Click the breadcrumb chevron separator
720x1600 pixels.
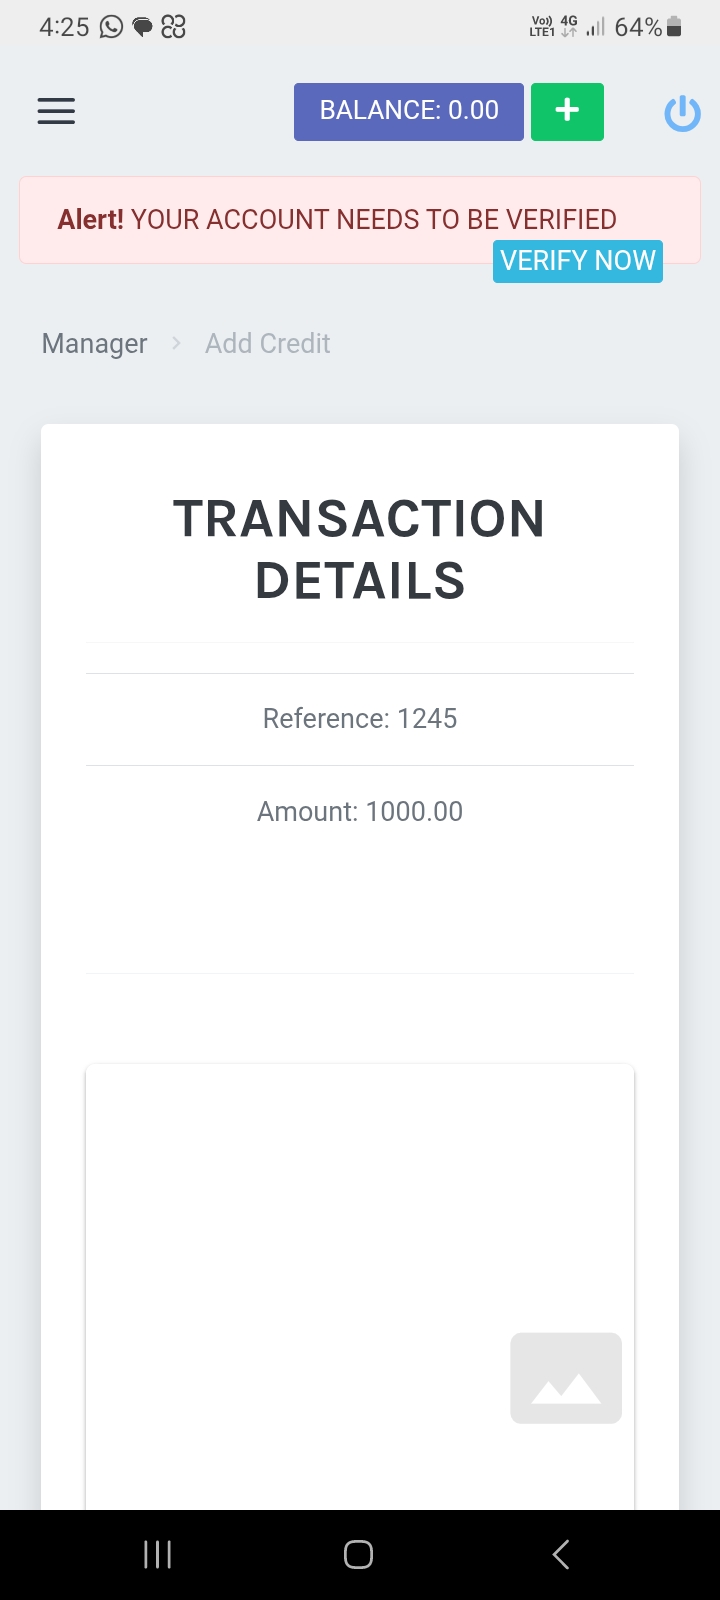coord(176,344)
